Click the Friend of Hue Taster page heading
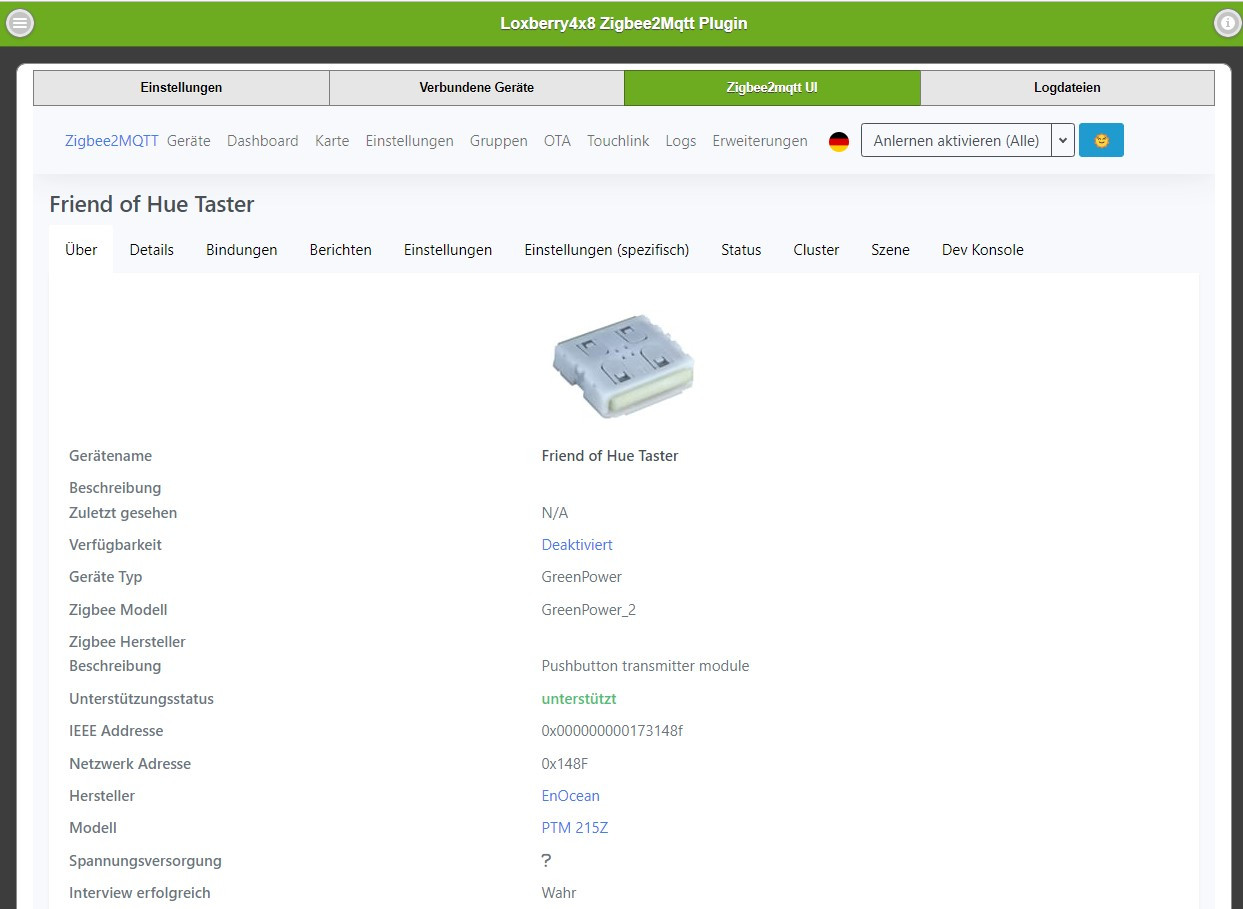This screenshot has width=1243, height=909. pyautogui.click(x=152, y=204)
